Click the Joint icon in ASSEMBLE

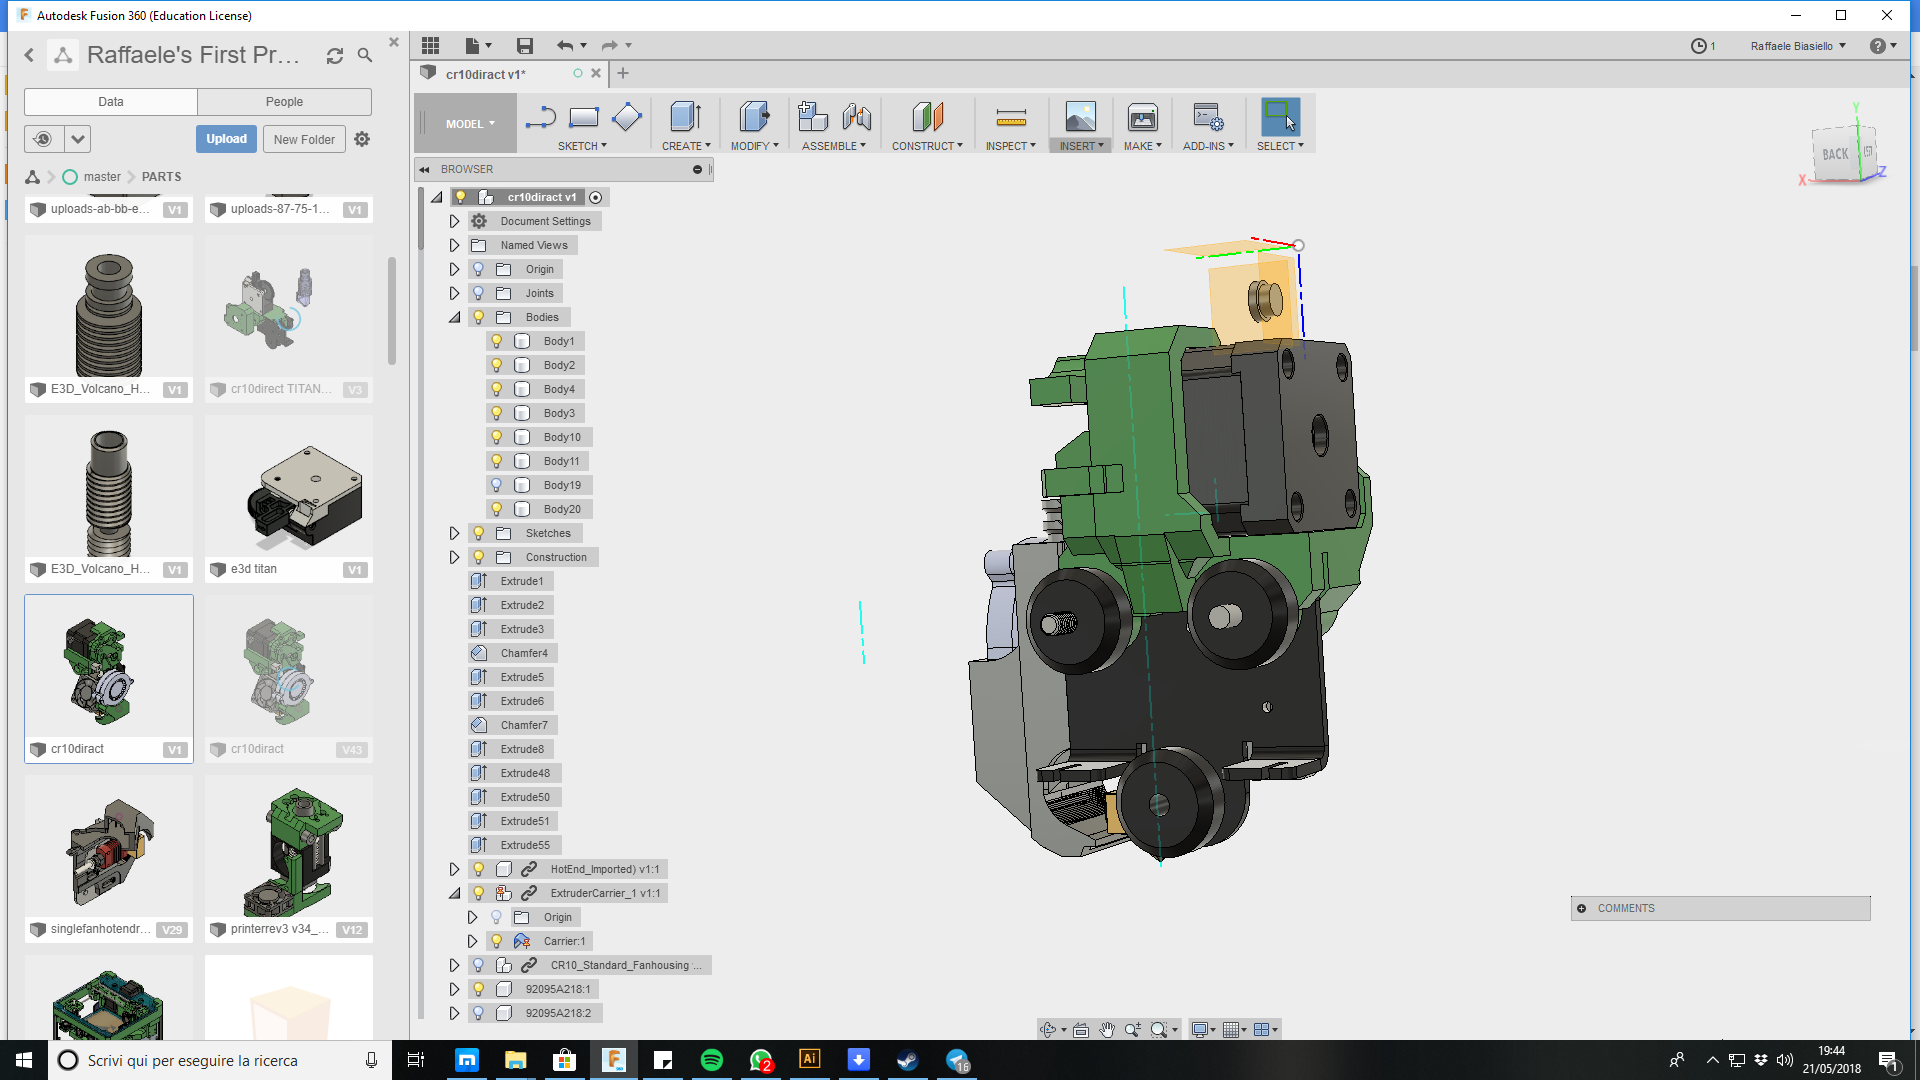point(857,117)
